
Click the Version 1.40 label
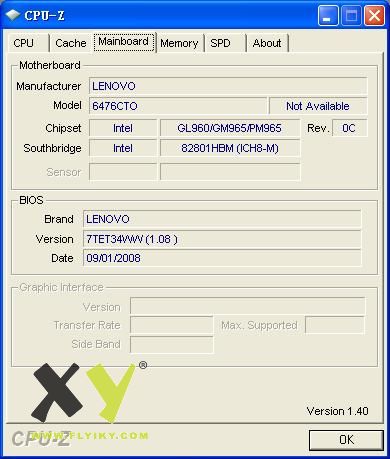coord(337,411)
